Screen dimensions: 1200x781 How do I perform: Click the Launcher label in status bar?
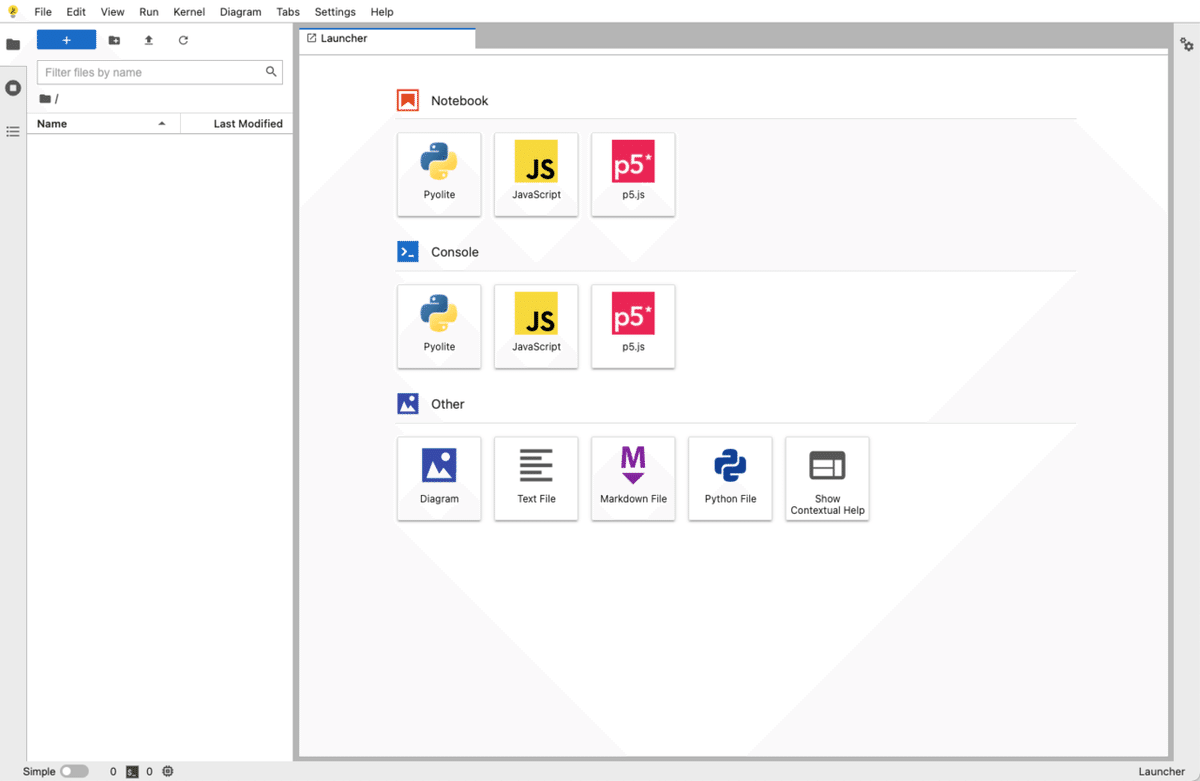[1161, 771]
